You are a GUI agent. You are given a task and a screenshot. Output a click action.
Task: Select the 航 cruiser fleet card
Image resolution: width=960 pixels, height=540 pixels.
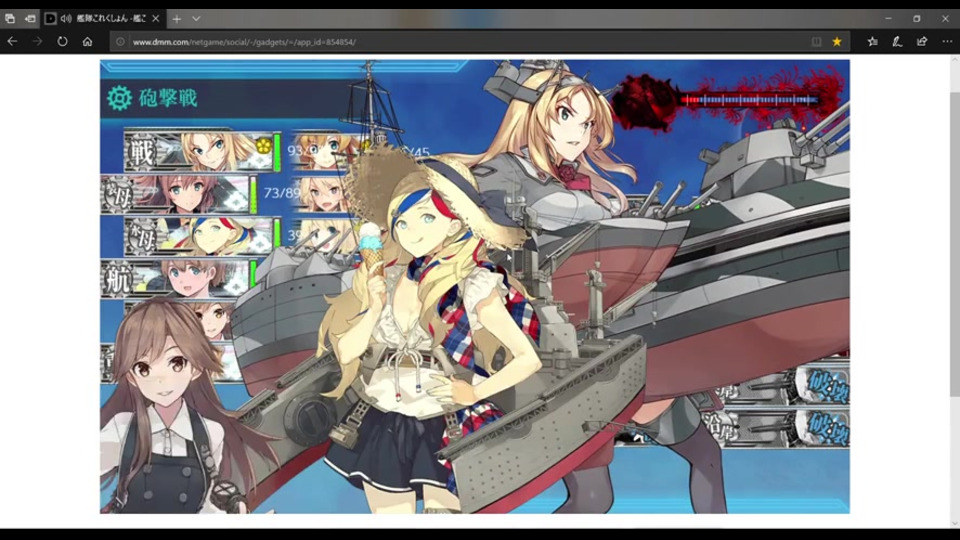(179, 278)
